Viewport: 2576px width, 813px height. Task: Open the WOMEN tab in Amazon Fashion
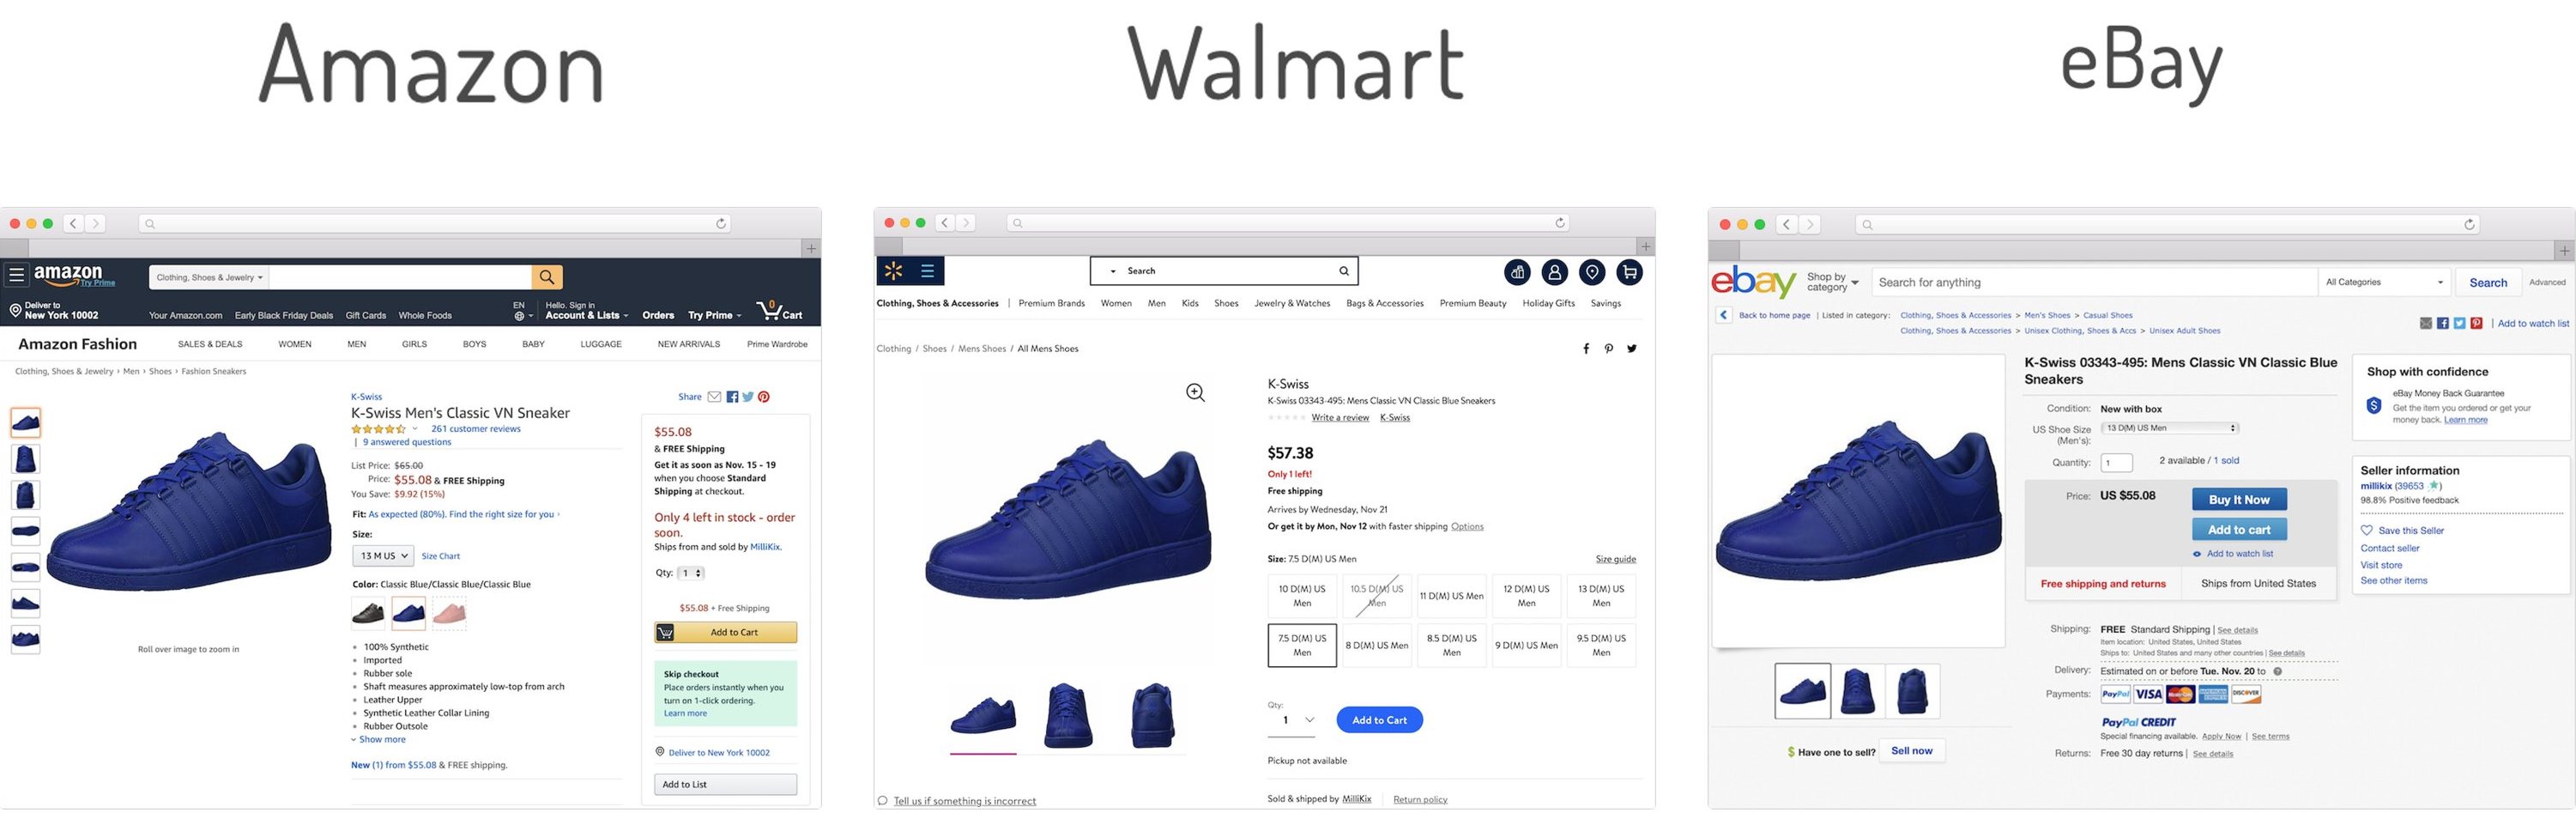(x=295, y=344)
